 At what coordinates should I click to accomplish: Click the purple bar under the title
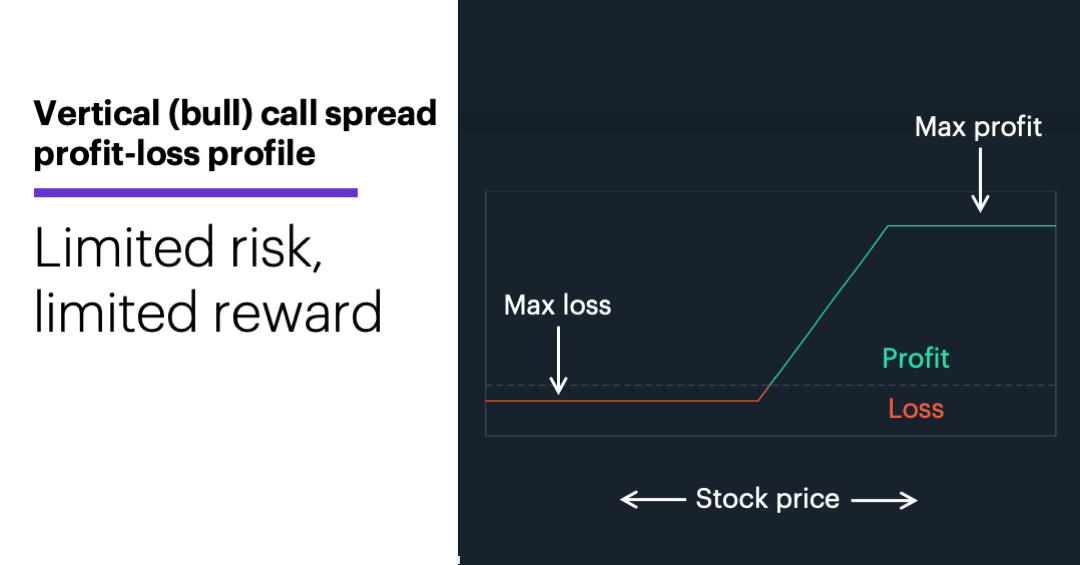click(196, 192)
